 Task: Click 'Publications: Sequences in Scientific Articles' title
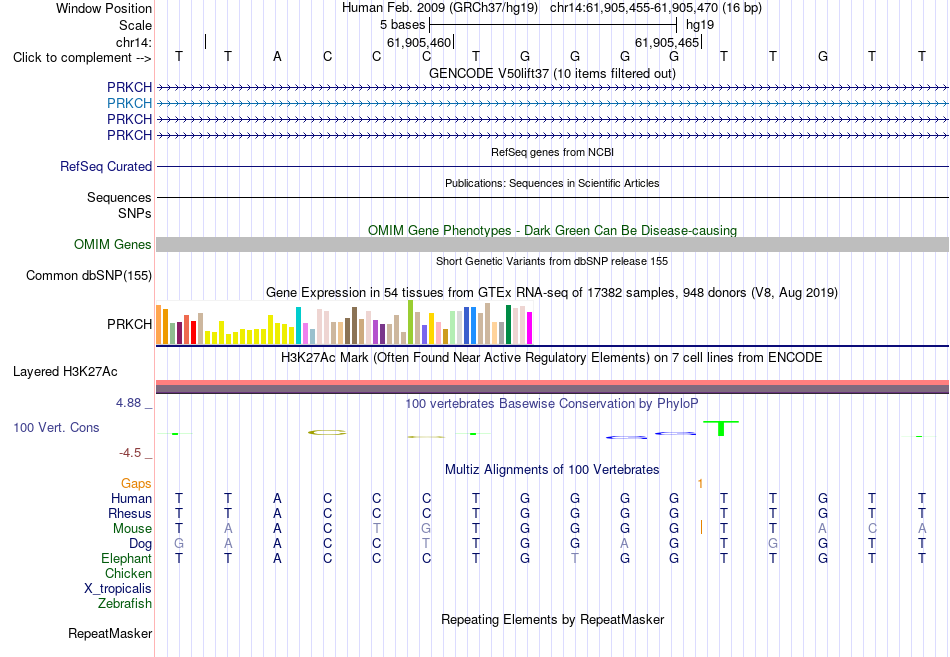[552, 183]
